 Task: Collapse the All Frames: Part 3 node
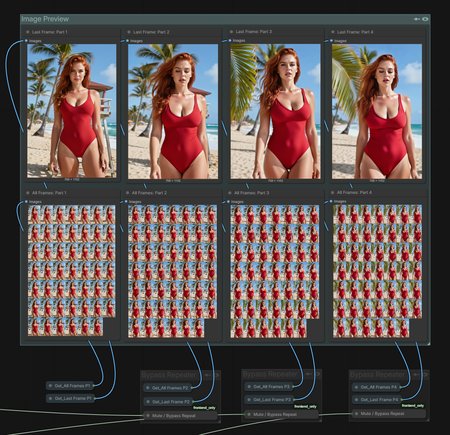tap(229, 193)
